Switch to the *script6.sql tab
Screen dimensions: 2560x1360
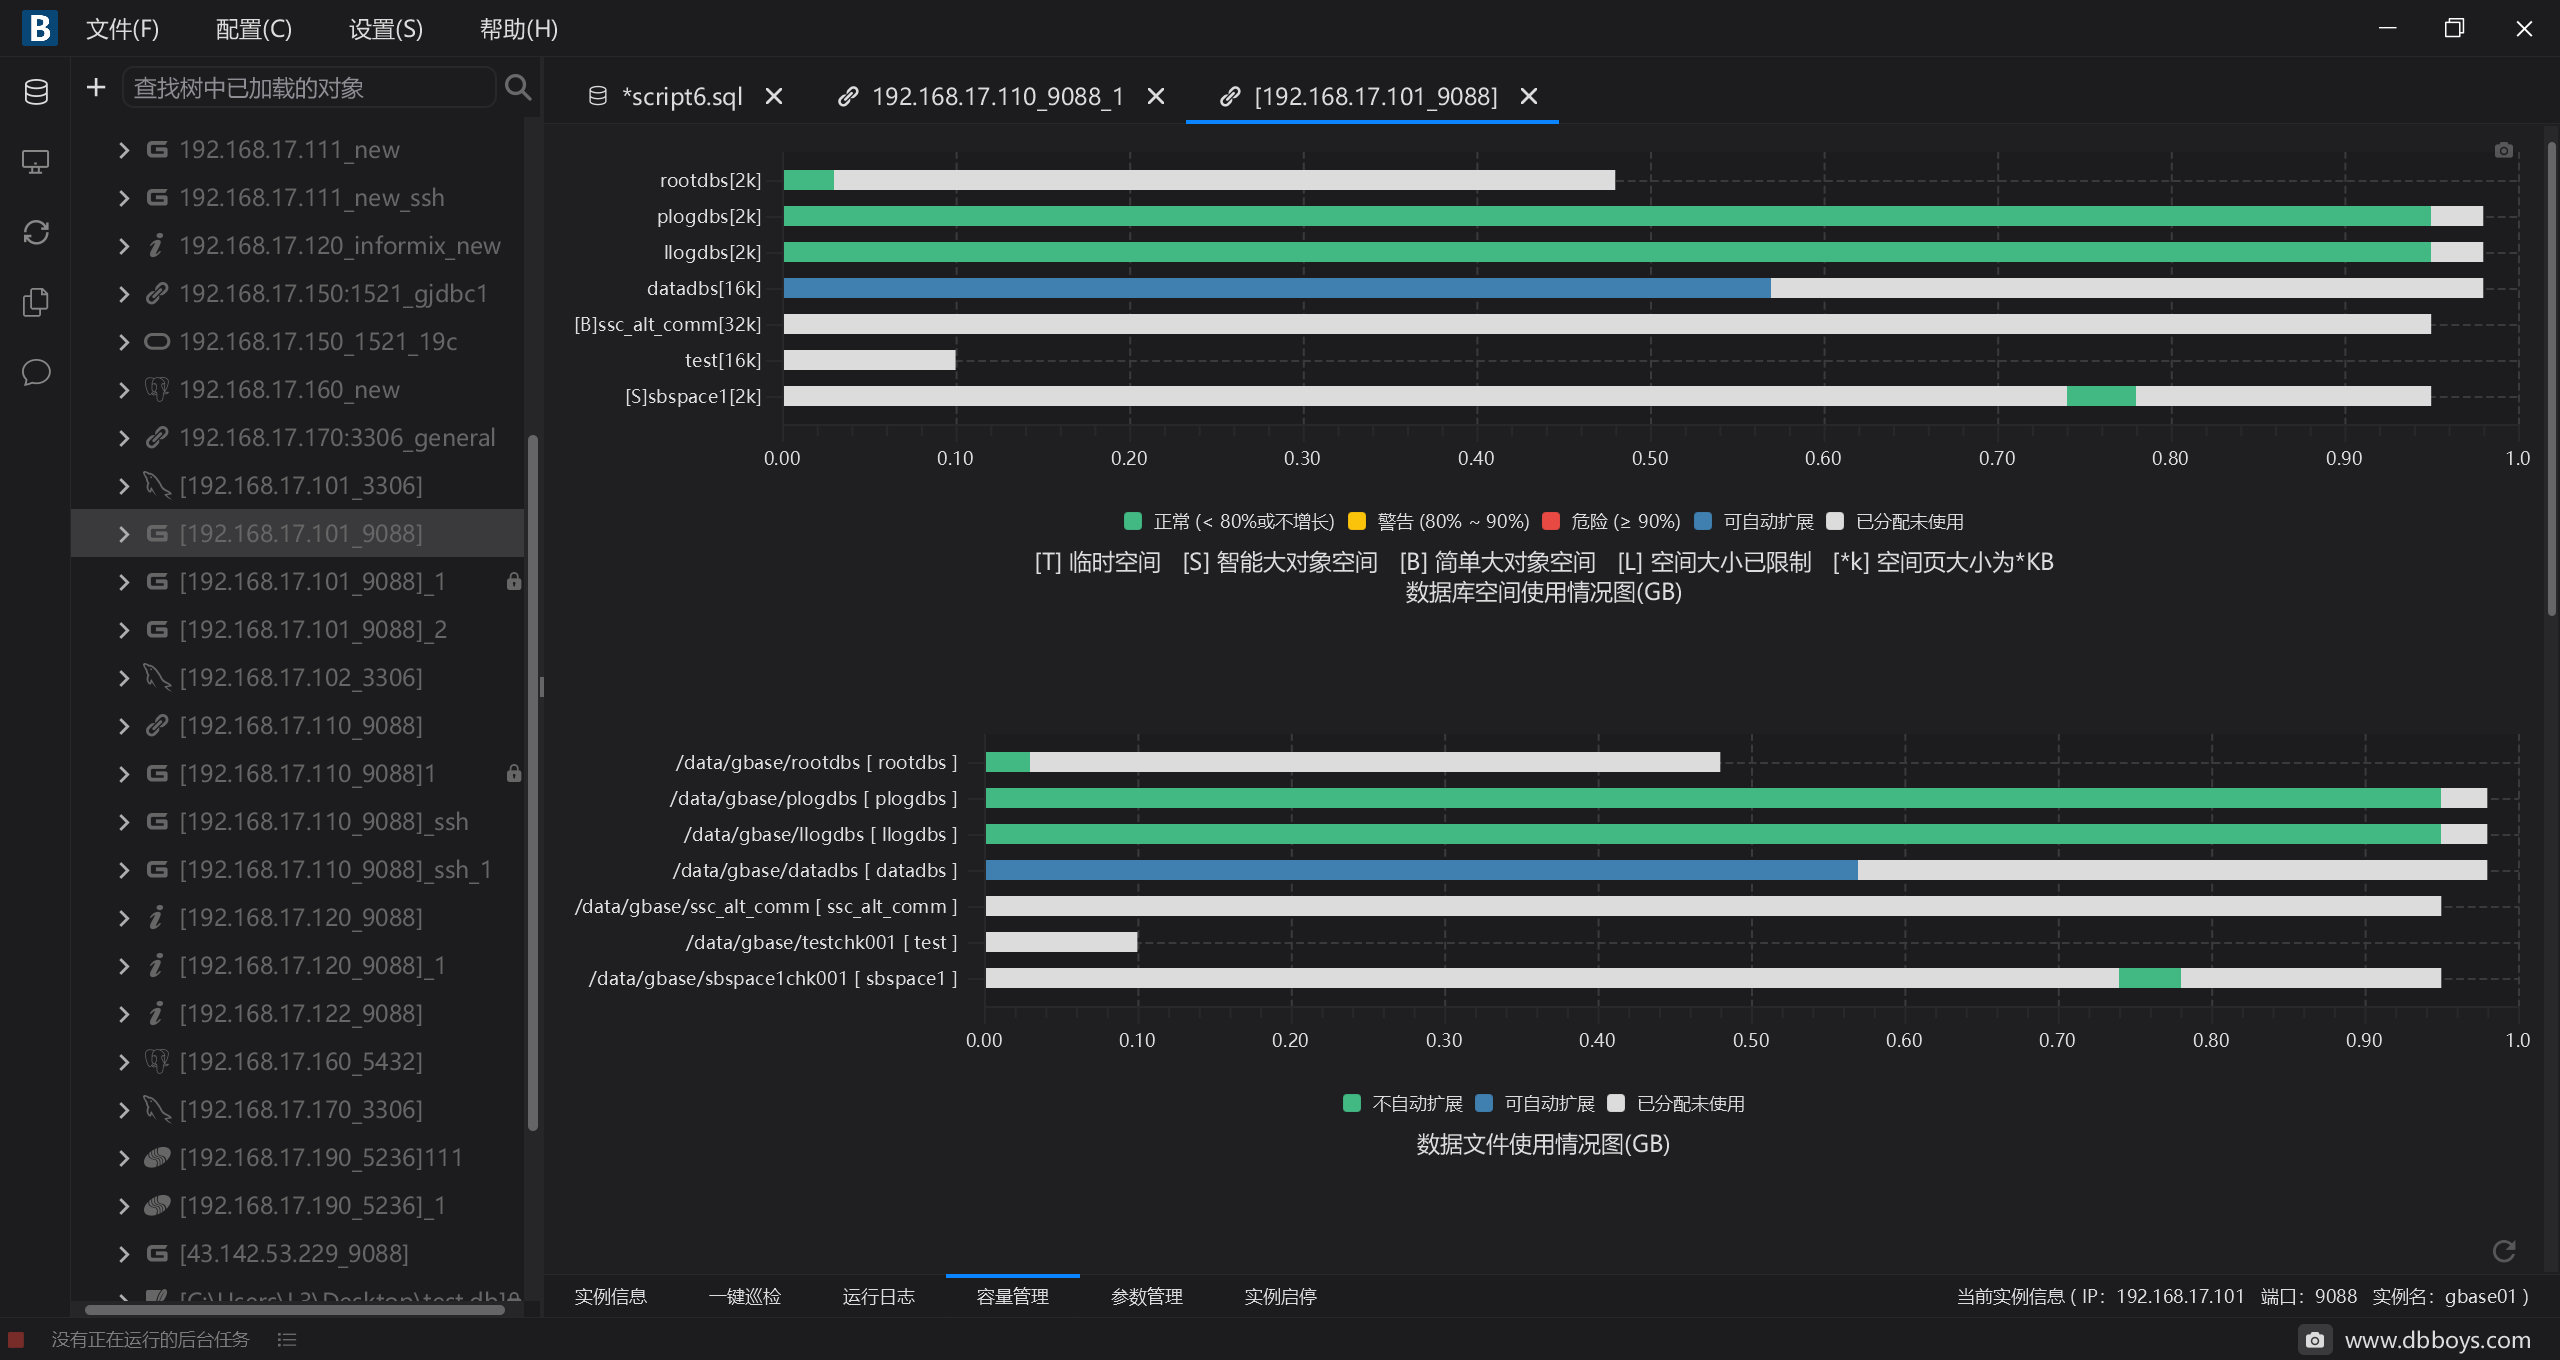point(681,96)
